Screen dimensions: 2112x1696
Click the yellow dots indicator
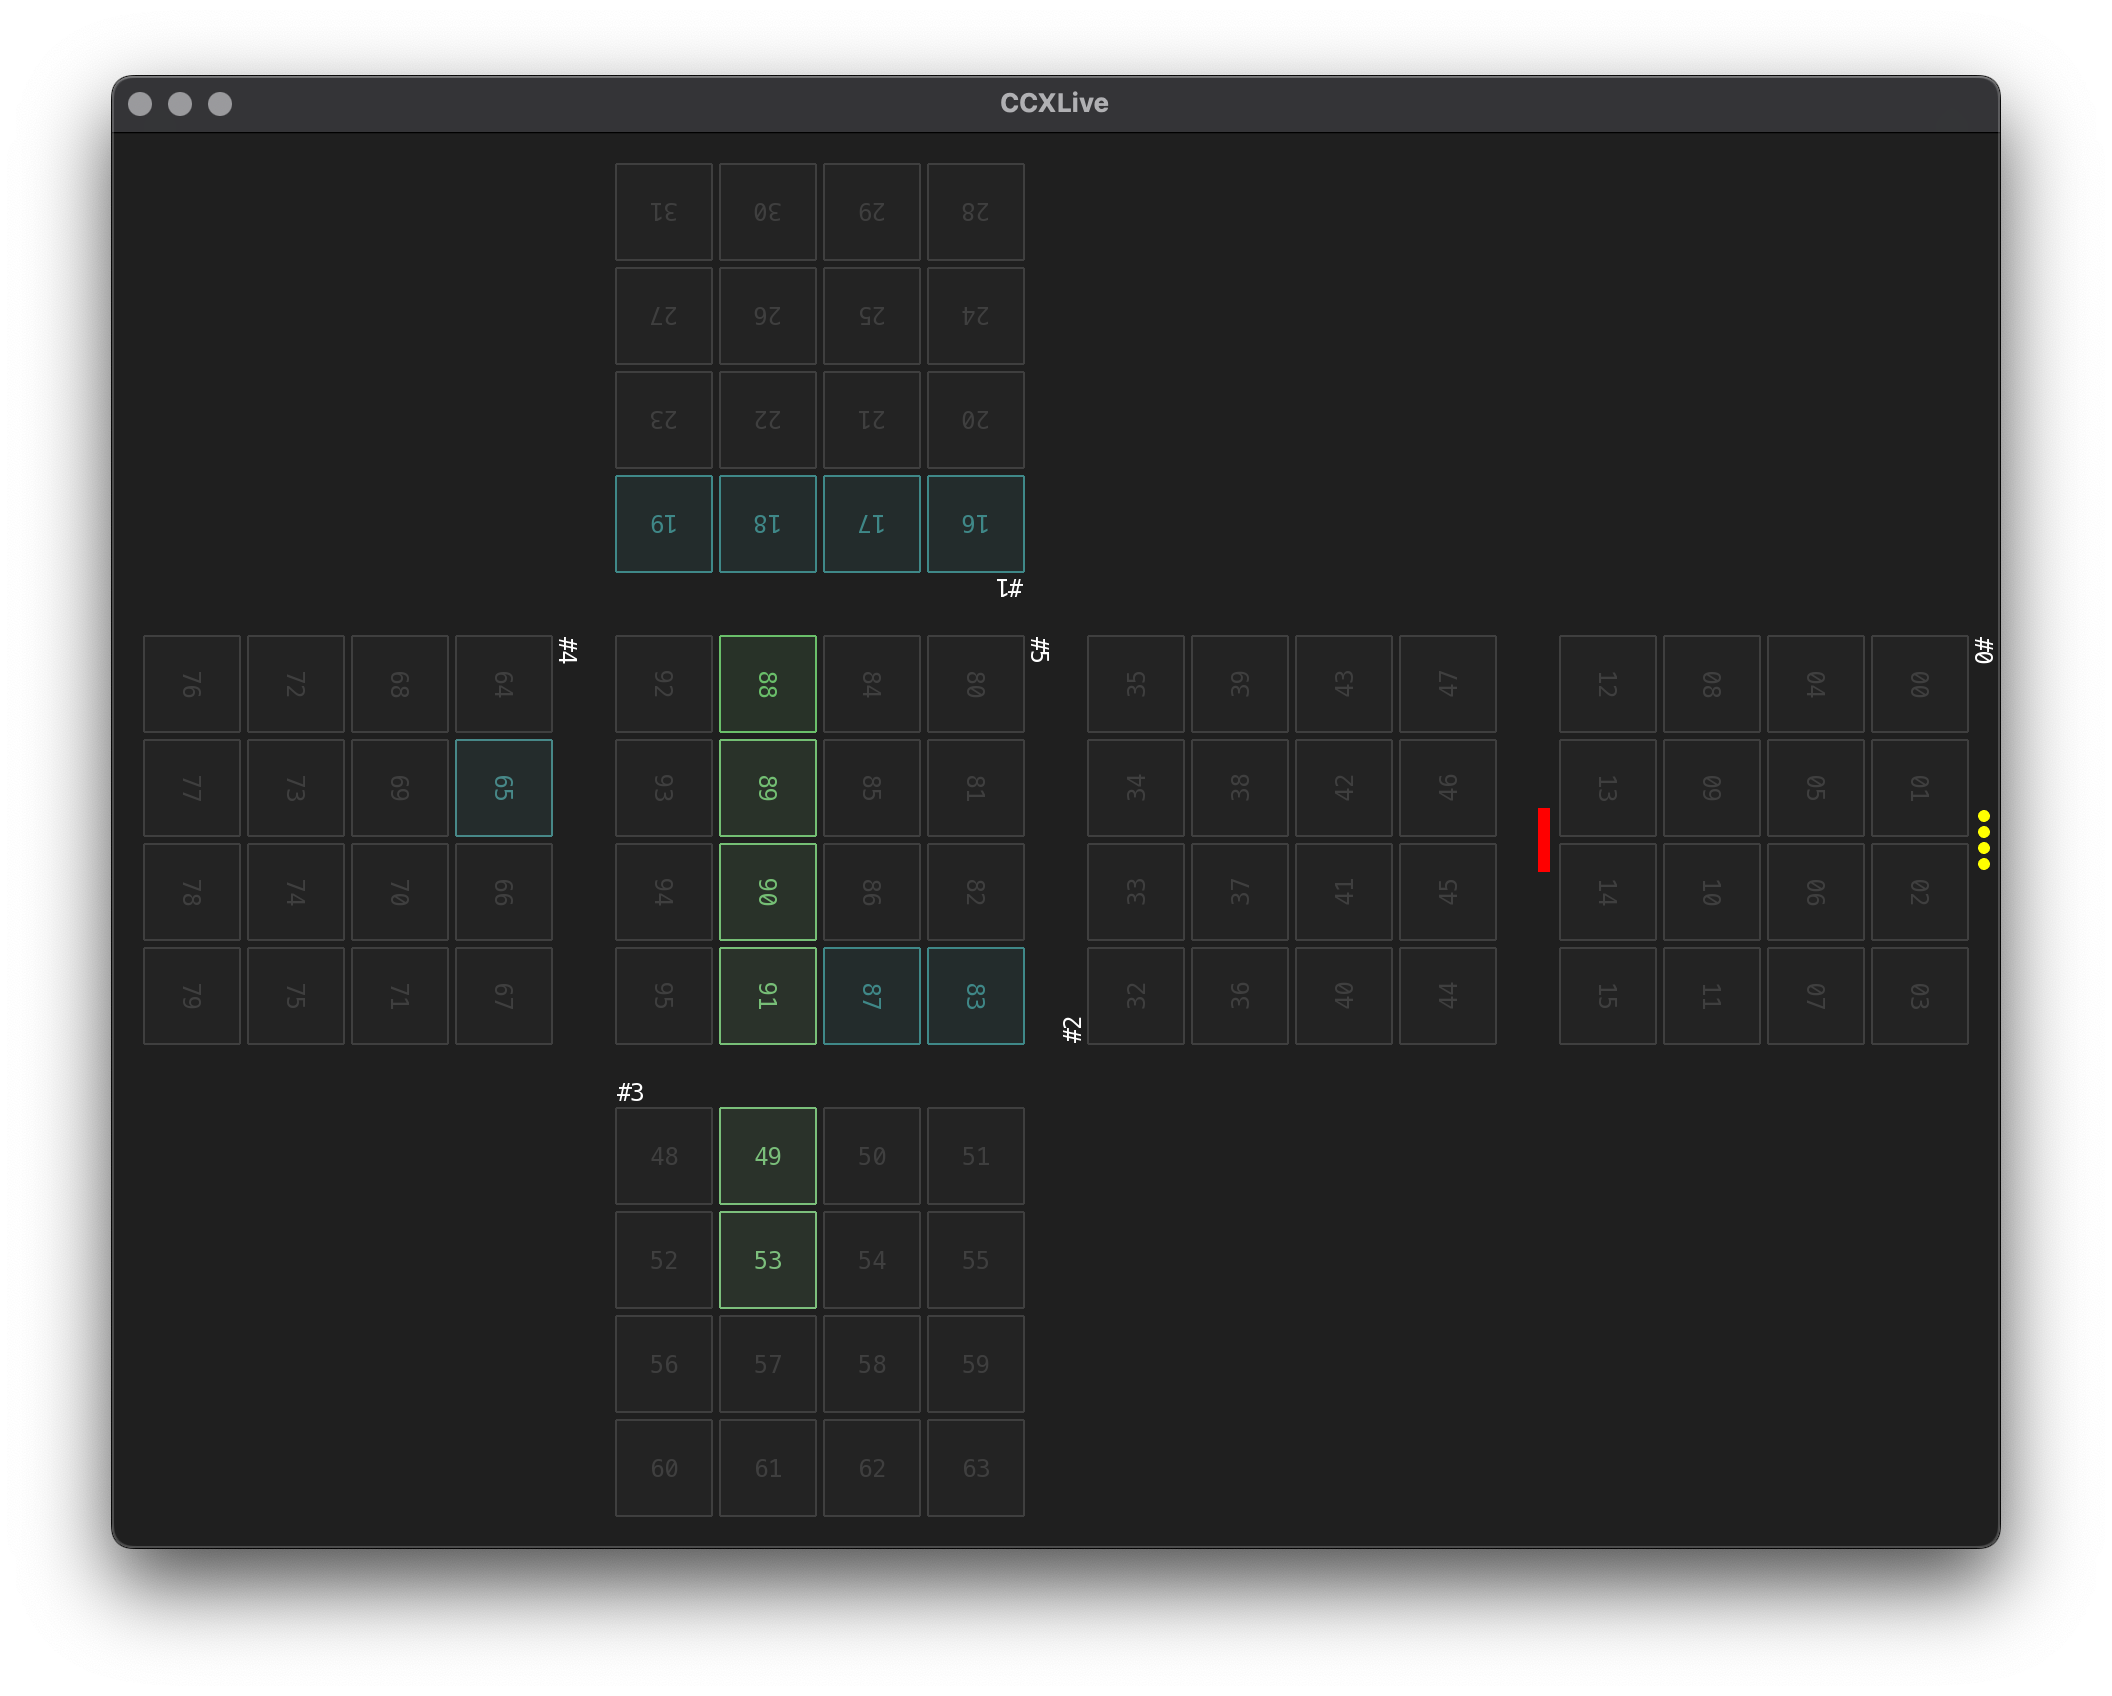click(1983, 840)
